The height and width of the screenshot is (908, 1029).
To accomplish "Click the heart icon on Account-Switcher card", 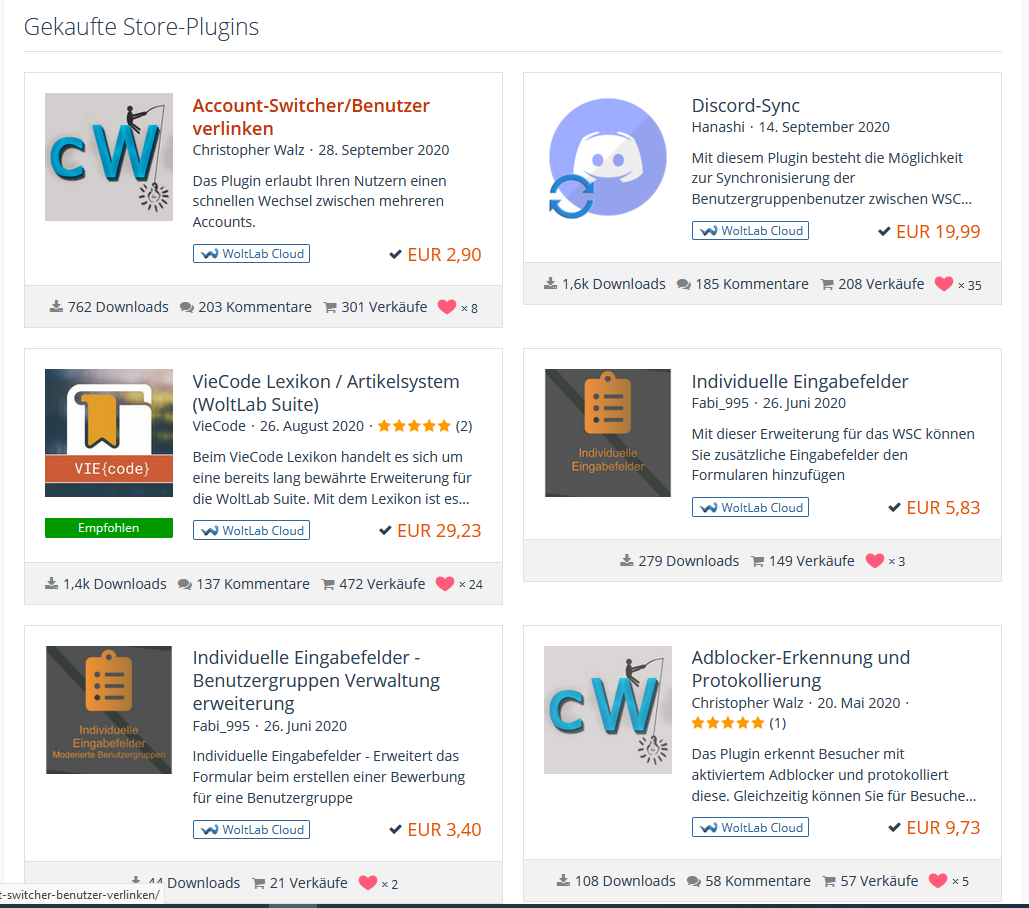I will point(447,307).
